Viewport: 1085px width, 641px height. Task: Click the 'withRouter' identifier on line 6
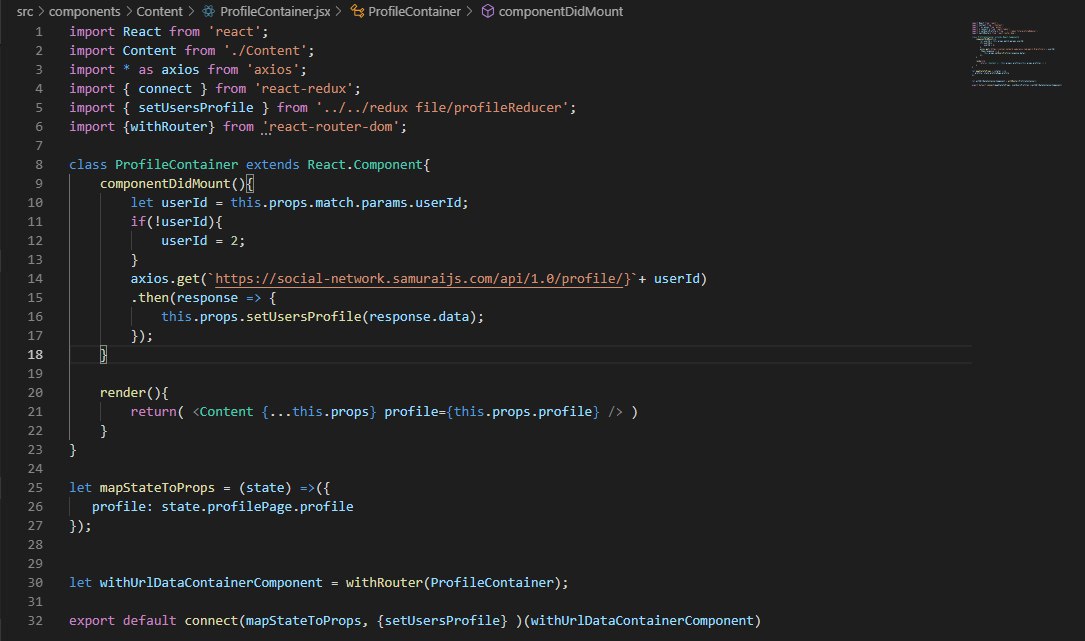[169, 127]
